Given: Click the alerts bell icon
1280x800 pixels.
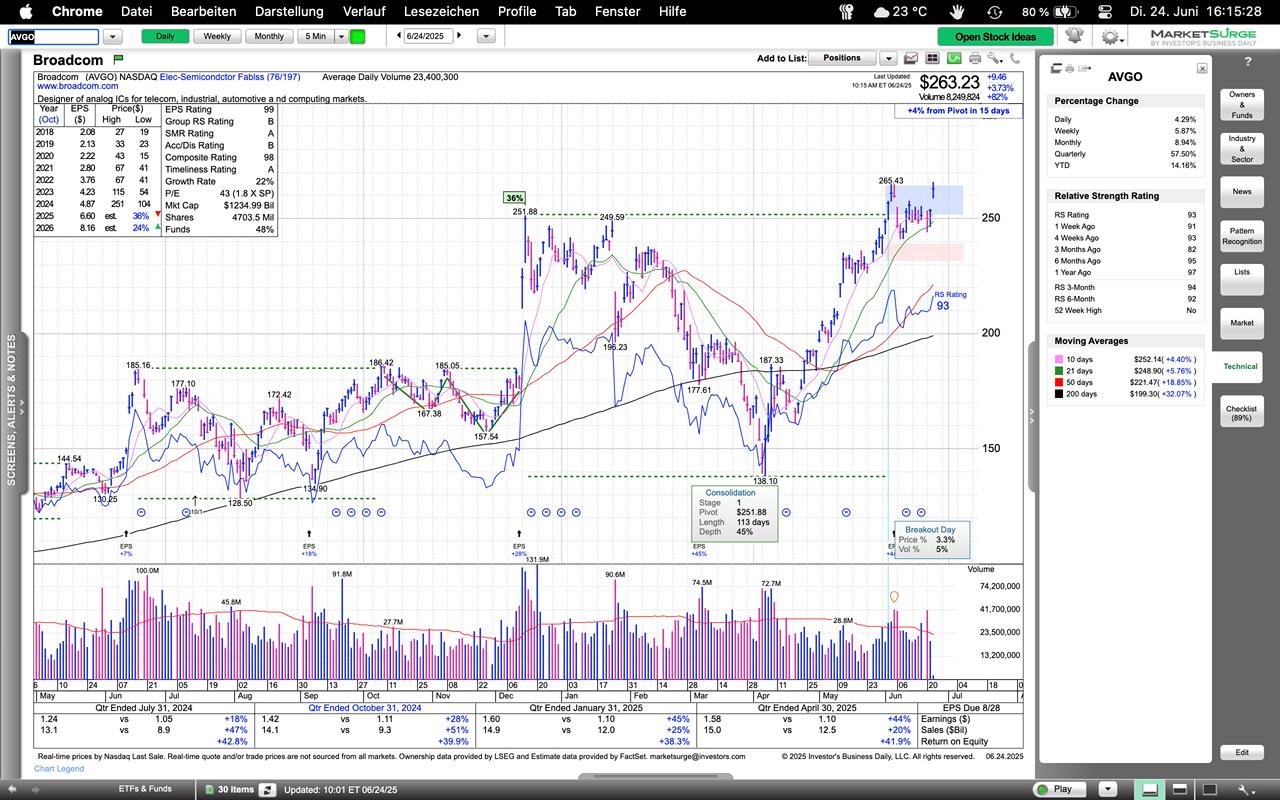Looking at the screenshot, I should (x=1074, y=36).
